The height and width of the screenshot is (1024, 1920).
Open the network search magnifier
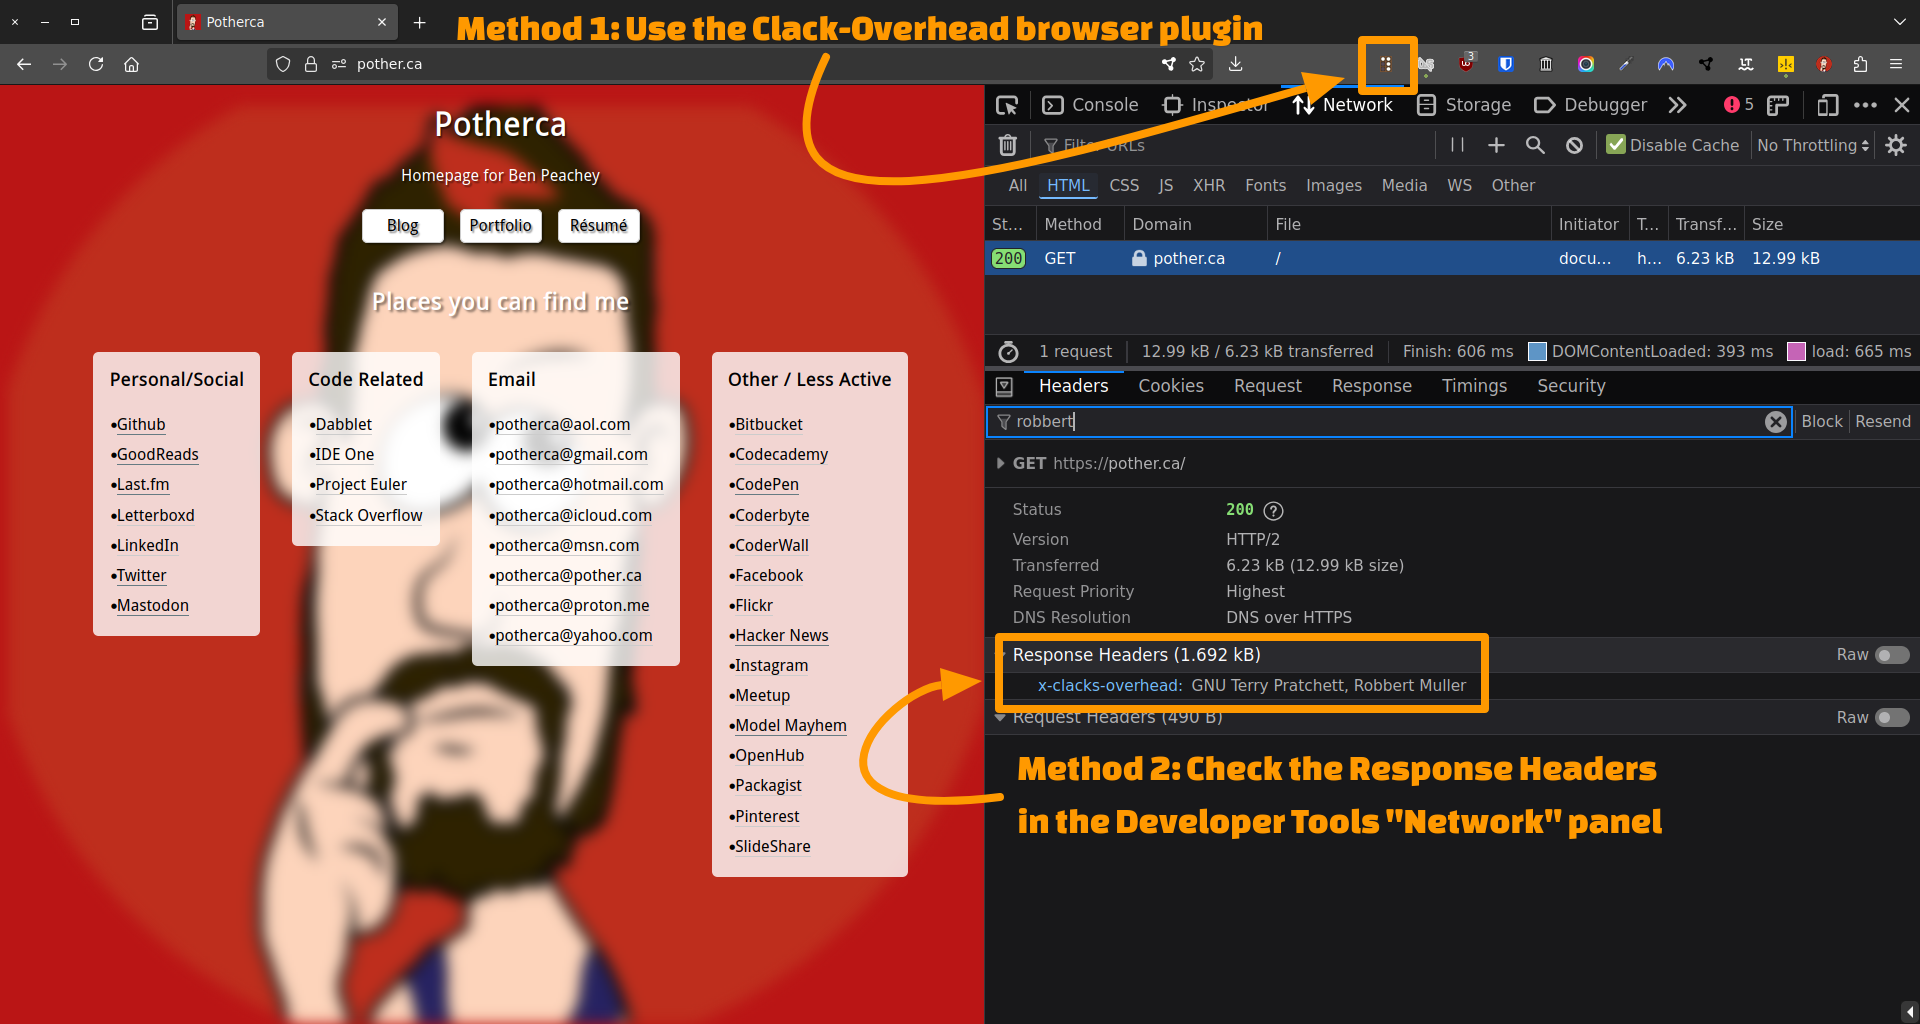(x=1535, y=145)
